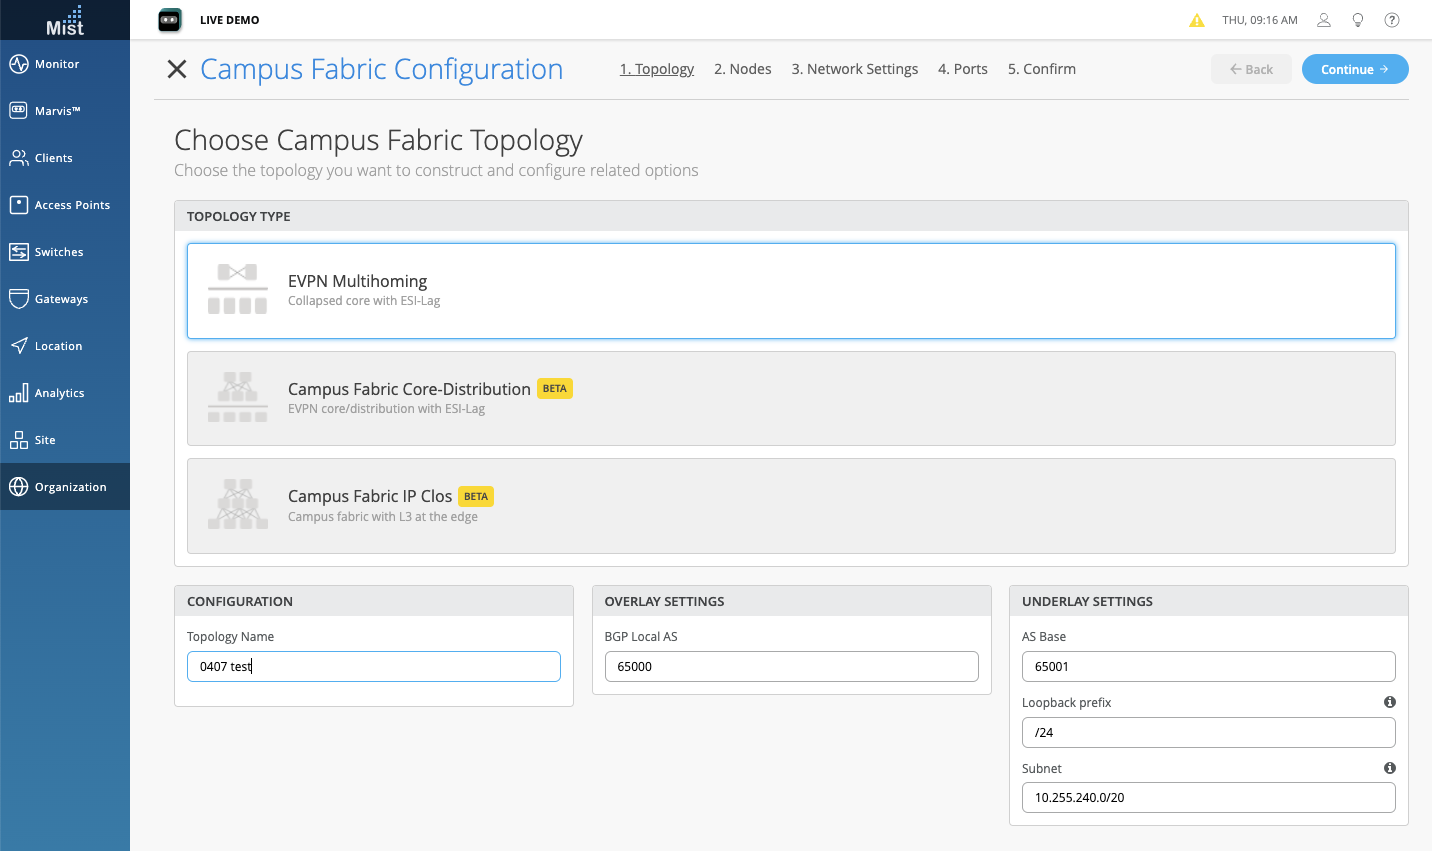Click inside the Topology Name field
Screen dimensions: 1432x851
373,667
